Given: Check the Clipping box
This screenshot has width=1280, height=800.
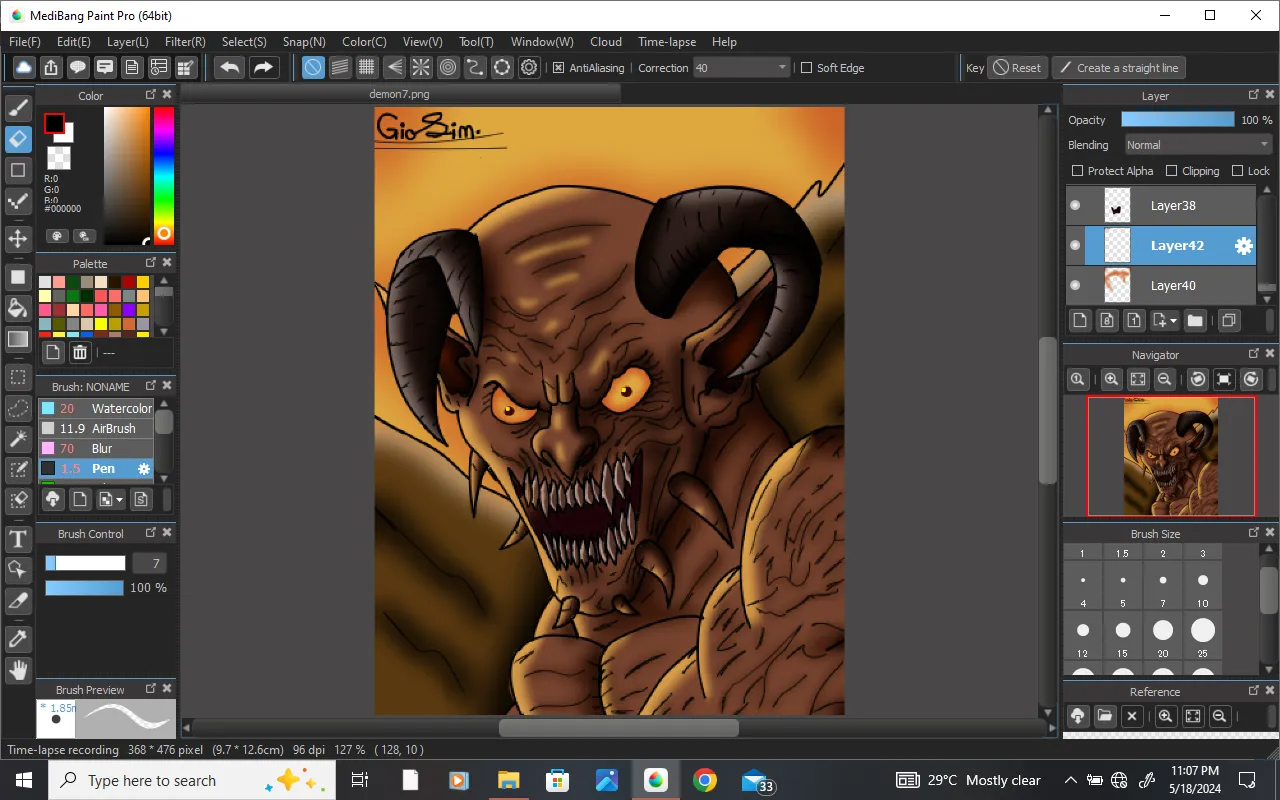Looking at the screenshot, I should [x=1171, y=171].
